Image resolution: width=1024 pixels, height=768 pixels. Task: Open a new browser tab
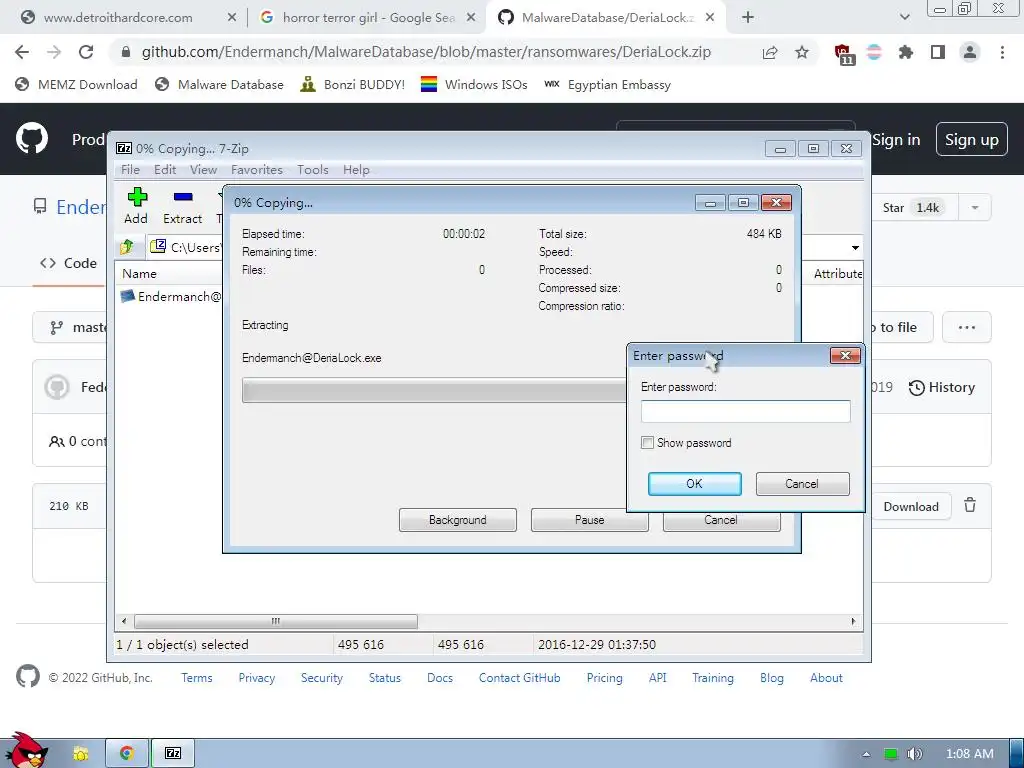748,18
